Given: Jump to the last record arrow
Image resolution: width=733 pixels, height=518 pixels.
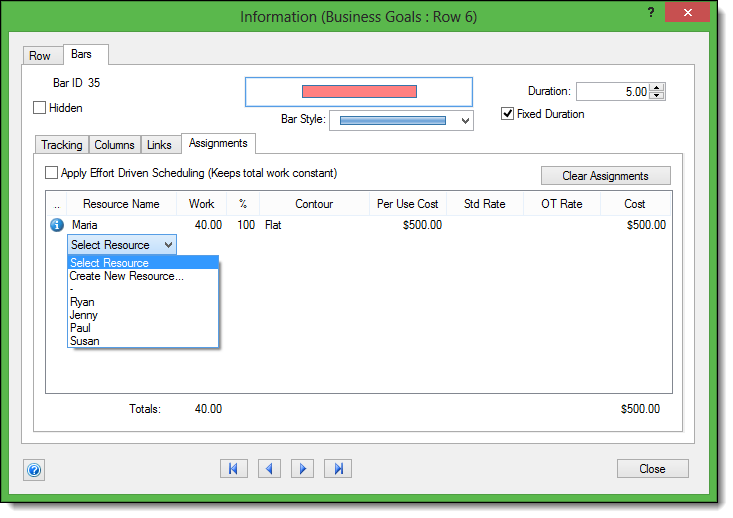Looking at the screenshot, I should click(x=338, y=468).
